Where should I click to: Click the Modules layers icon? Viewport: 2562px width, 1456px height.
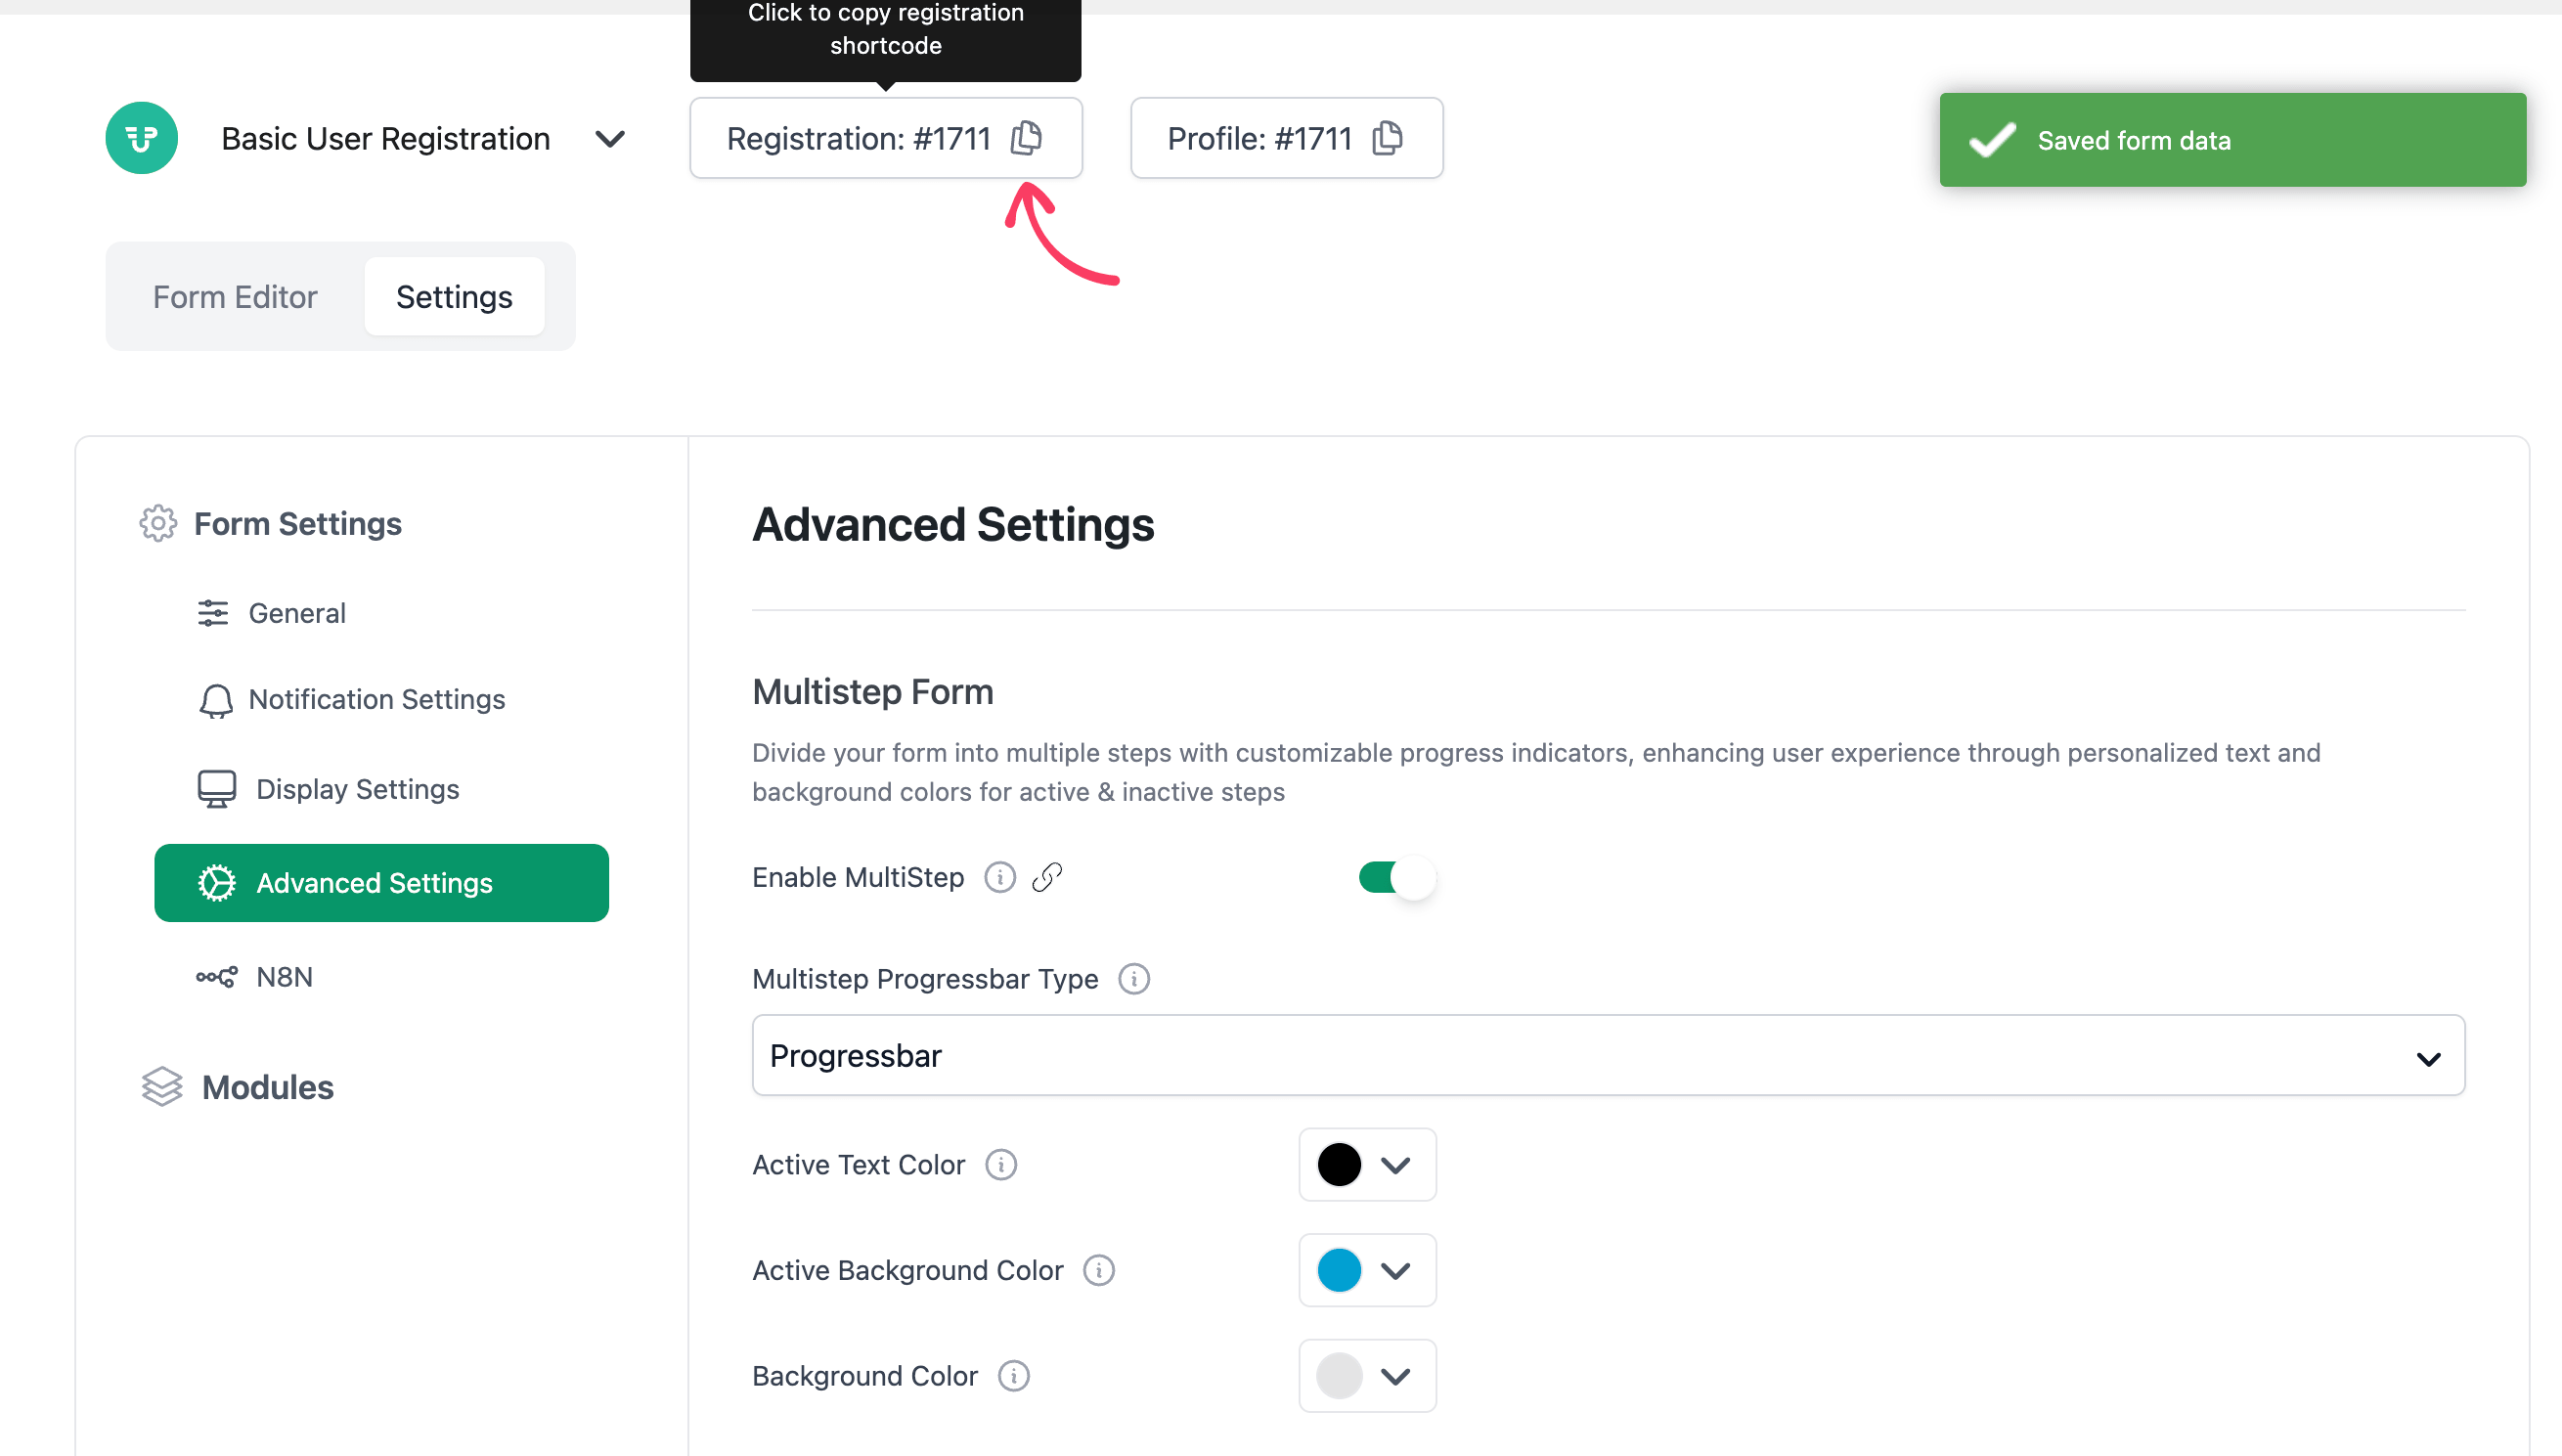pos(162,1086)
